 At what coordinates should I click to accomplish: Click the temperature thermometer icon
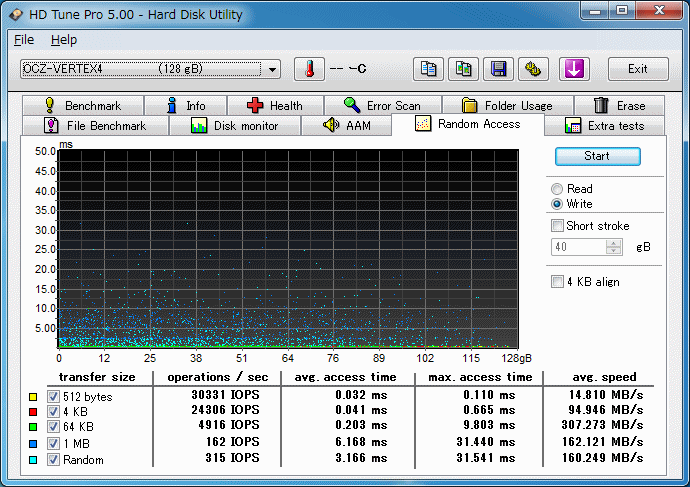[309, 69]
